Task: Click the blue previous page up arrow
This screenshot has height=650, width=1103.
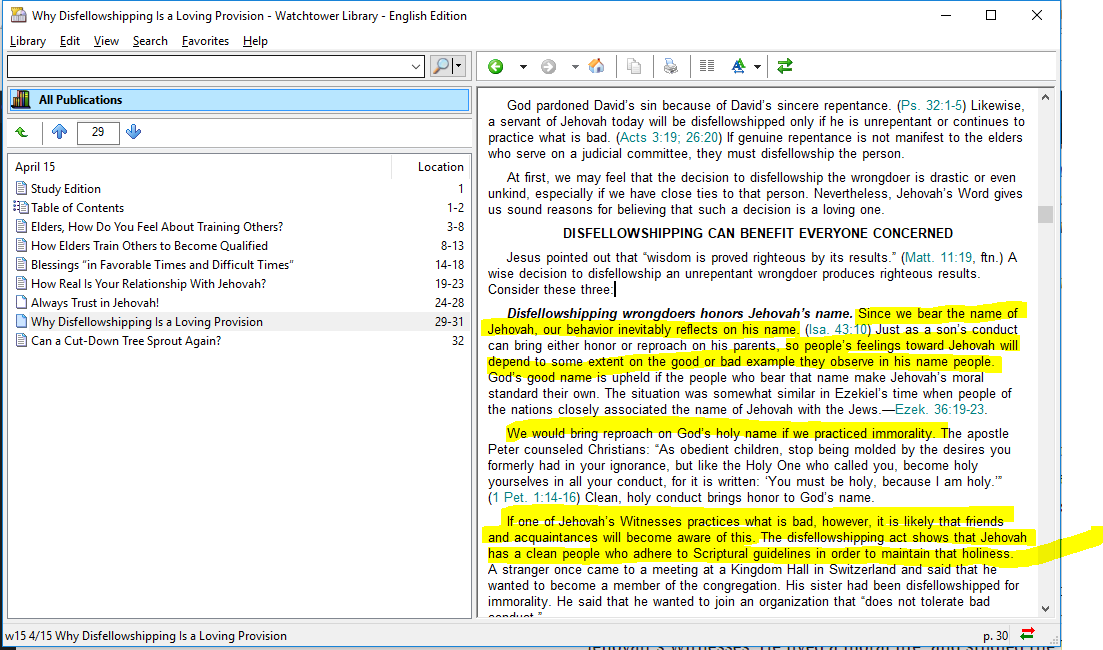Action: 59,132
